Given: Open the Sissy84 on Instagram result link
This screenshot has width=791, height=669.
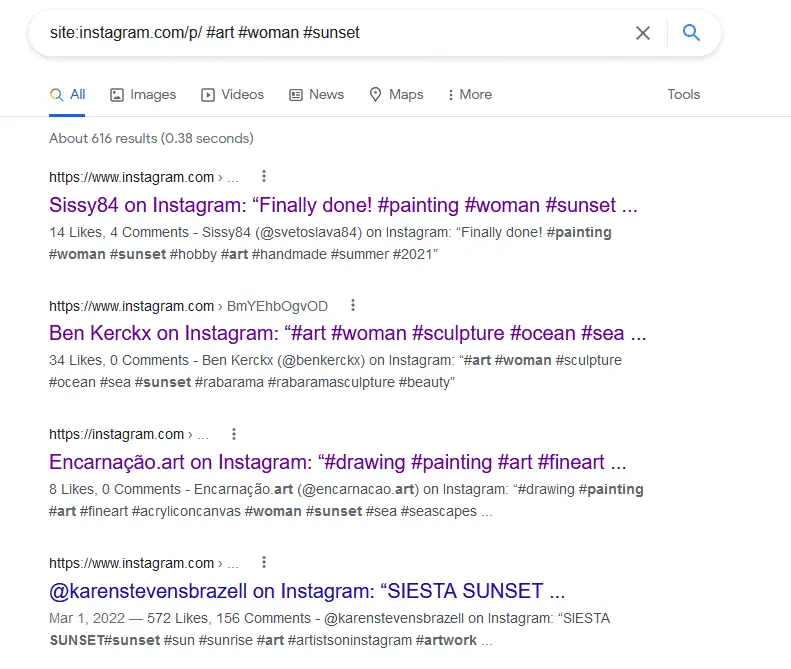Looking at the screenshot, I should [x=343, y=206].
